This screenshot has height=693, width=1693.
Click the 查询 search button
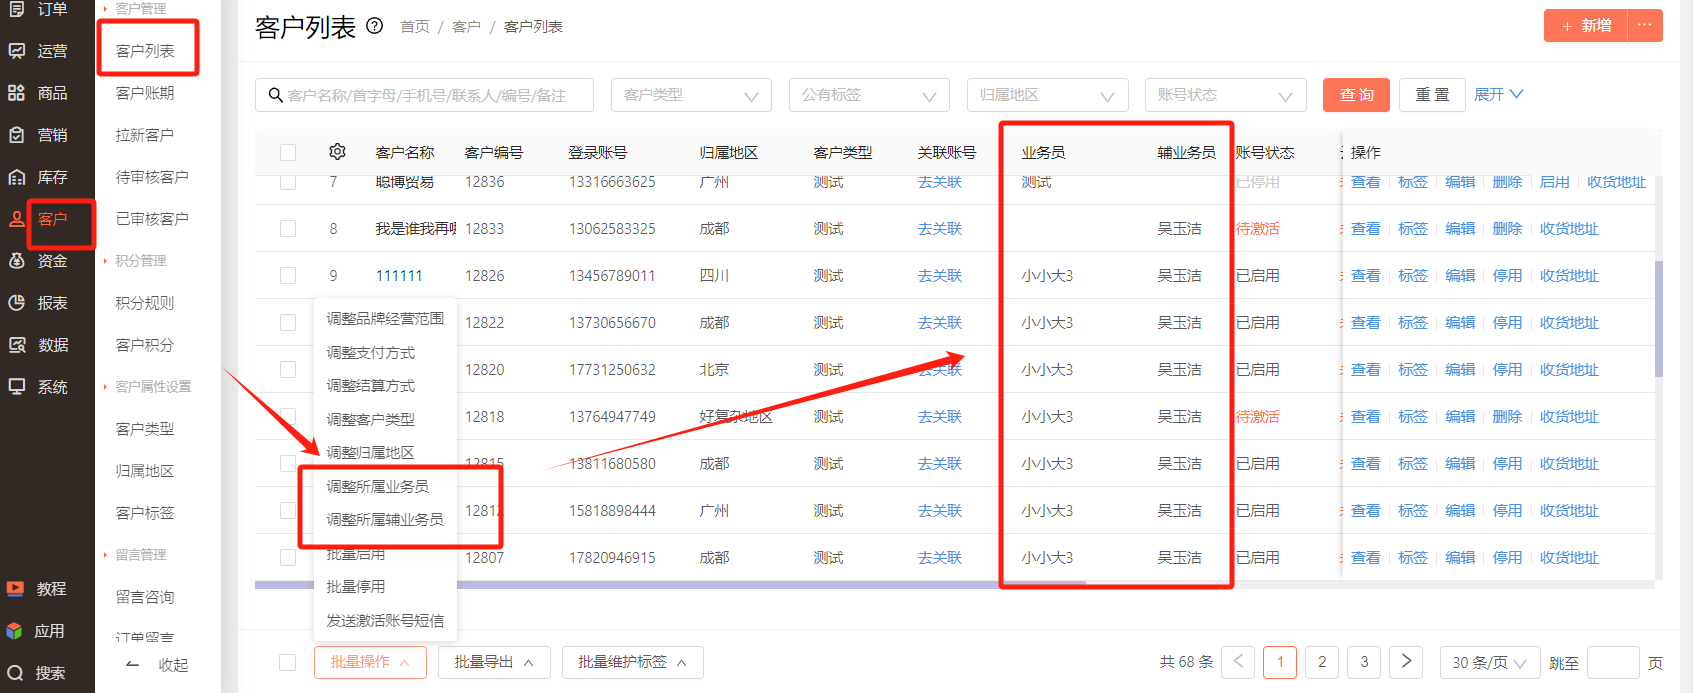[1356, 95]
